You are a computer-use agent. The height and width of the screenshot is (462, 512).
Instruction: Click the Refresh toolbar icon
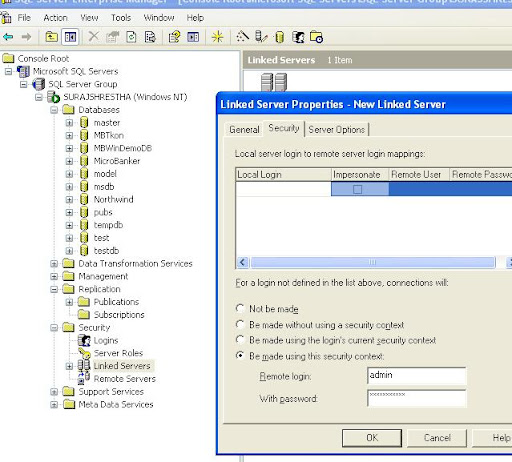pos(131,37)
